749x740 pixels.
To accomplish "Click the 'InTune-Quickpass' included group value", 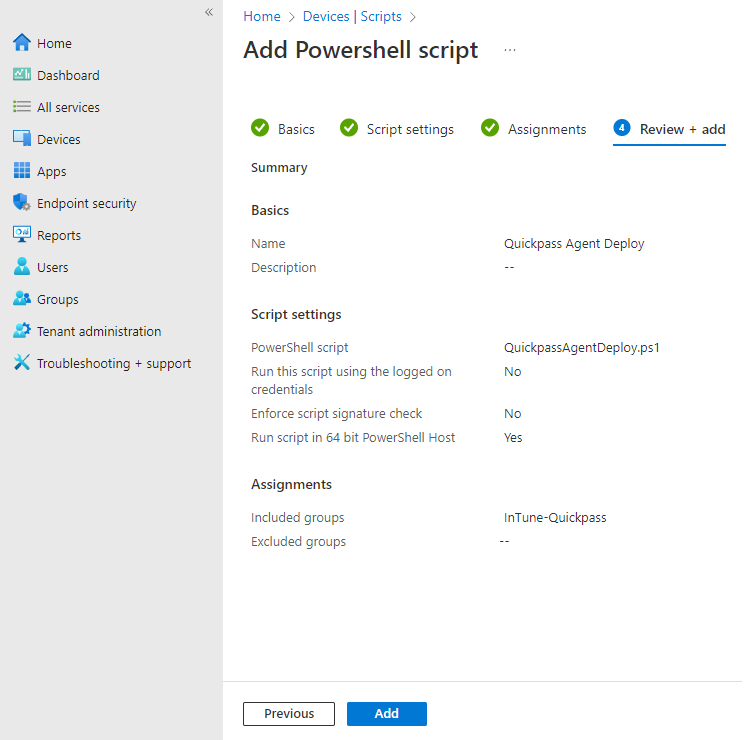I will pos(555,517).
